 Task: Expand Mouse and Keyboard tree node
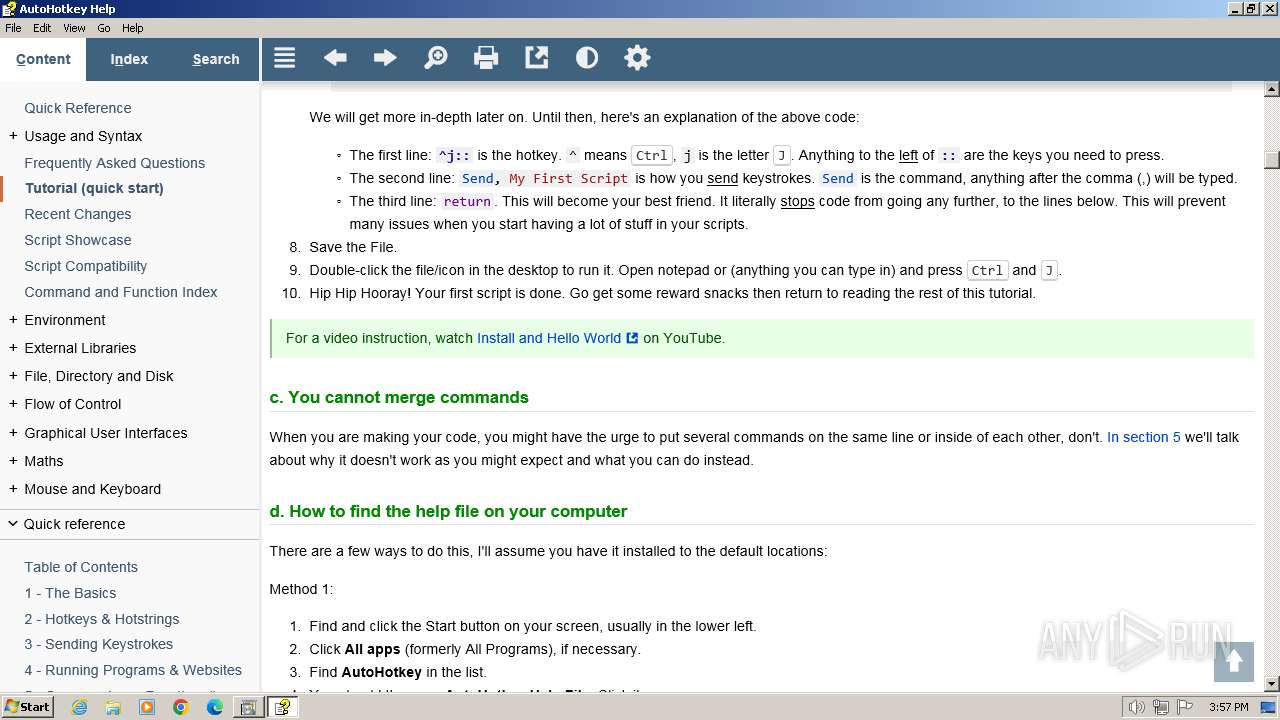[13, 489]
